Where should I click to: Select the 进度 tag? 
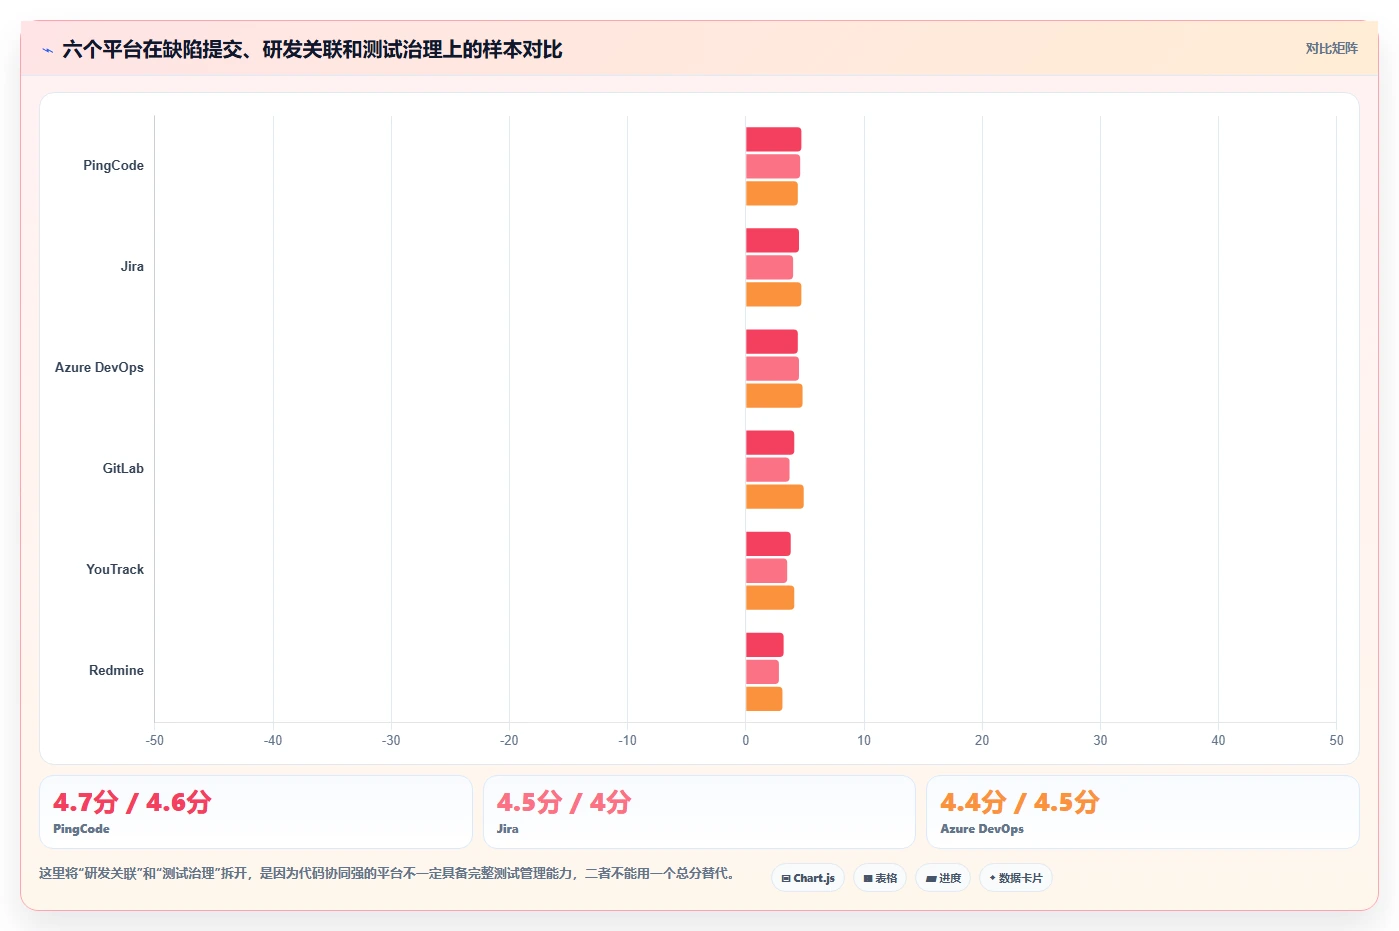pyautogui.click(x=943, y=878)
